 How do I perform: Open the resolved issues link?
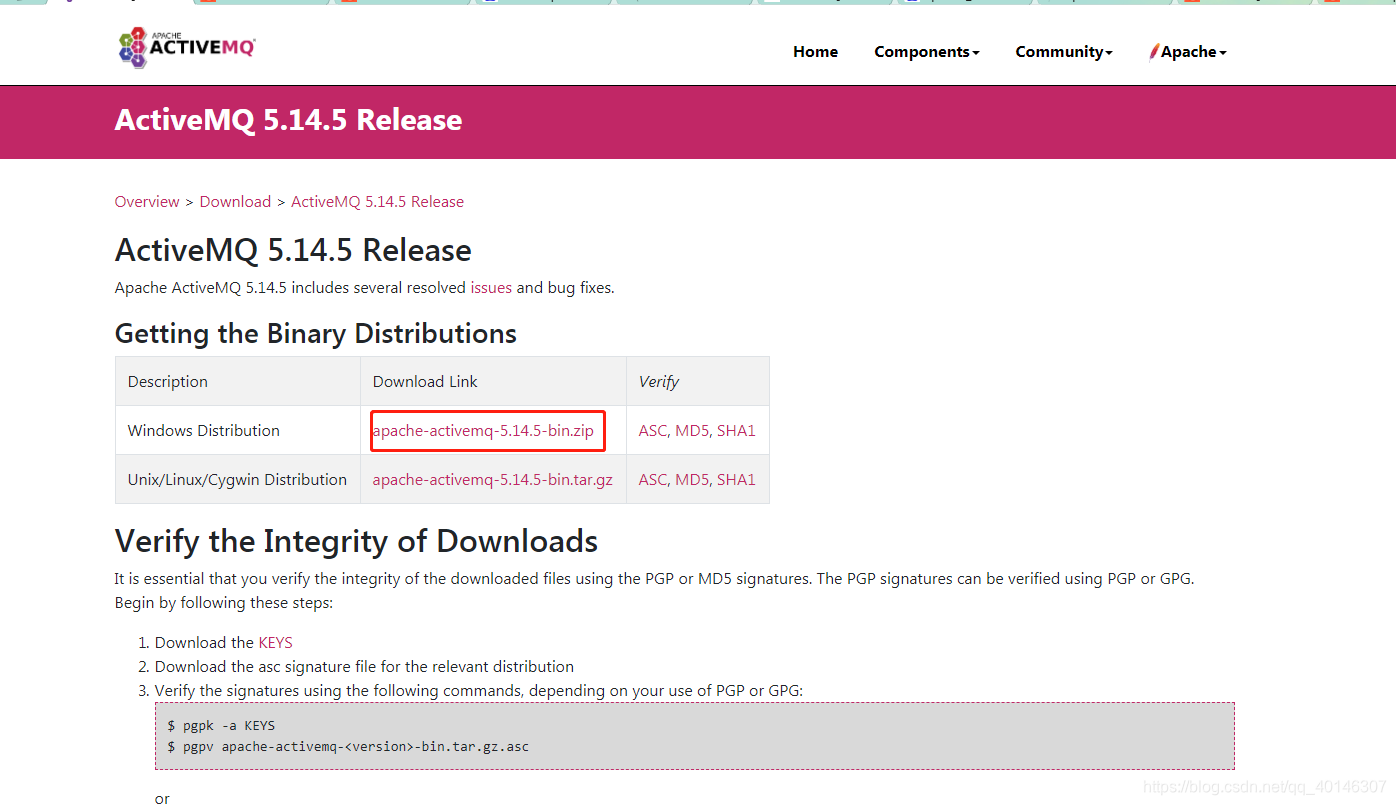click(491, 288)
